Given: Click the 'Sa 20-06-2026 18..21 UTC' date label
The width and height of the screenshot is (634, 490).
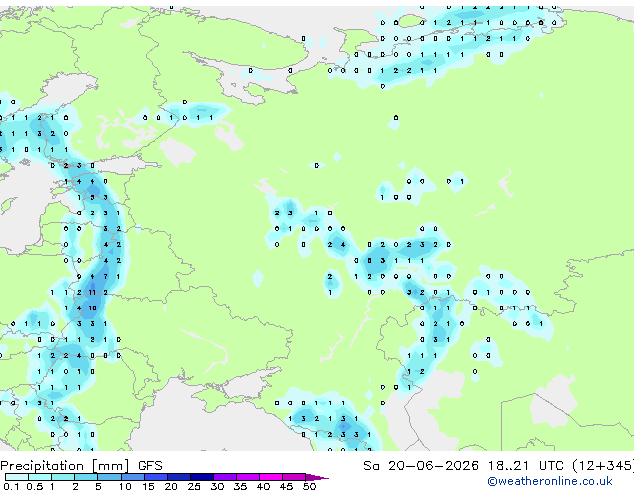Looking at the screenshot, I should point(463,466).
